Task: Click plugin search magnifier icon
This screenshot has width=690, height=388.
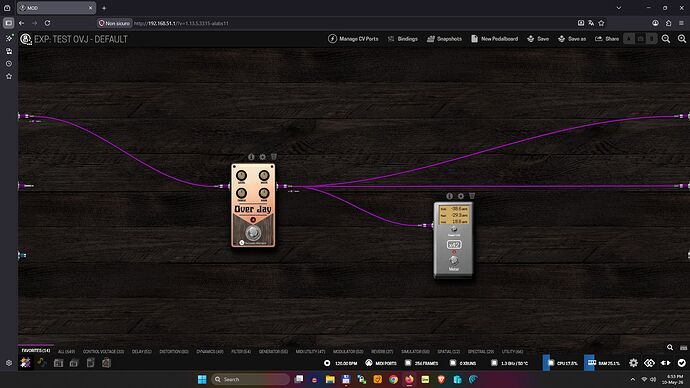Action: pos(670,348)
